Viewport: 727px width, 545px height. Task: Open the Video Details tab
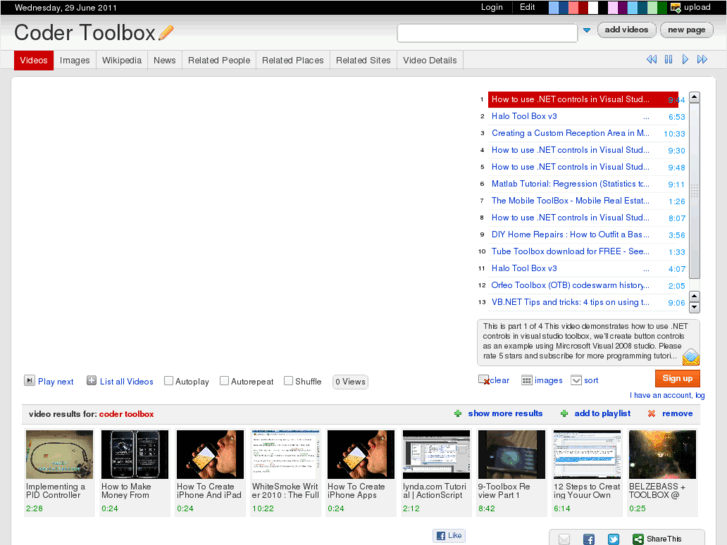(x=430, y=60)
